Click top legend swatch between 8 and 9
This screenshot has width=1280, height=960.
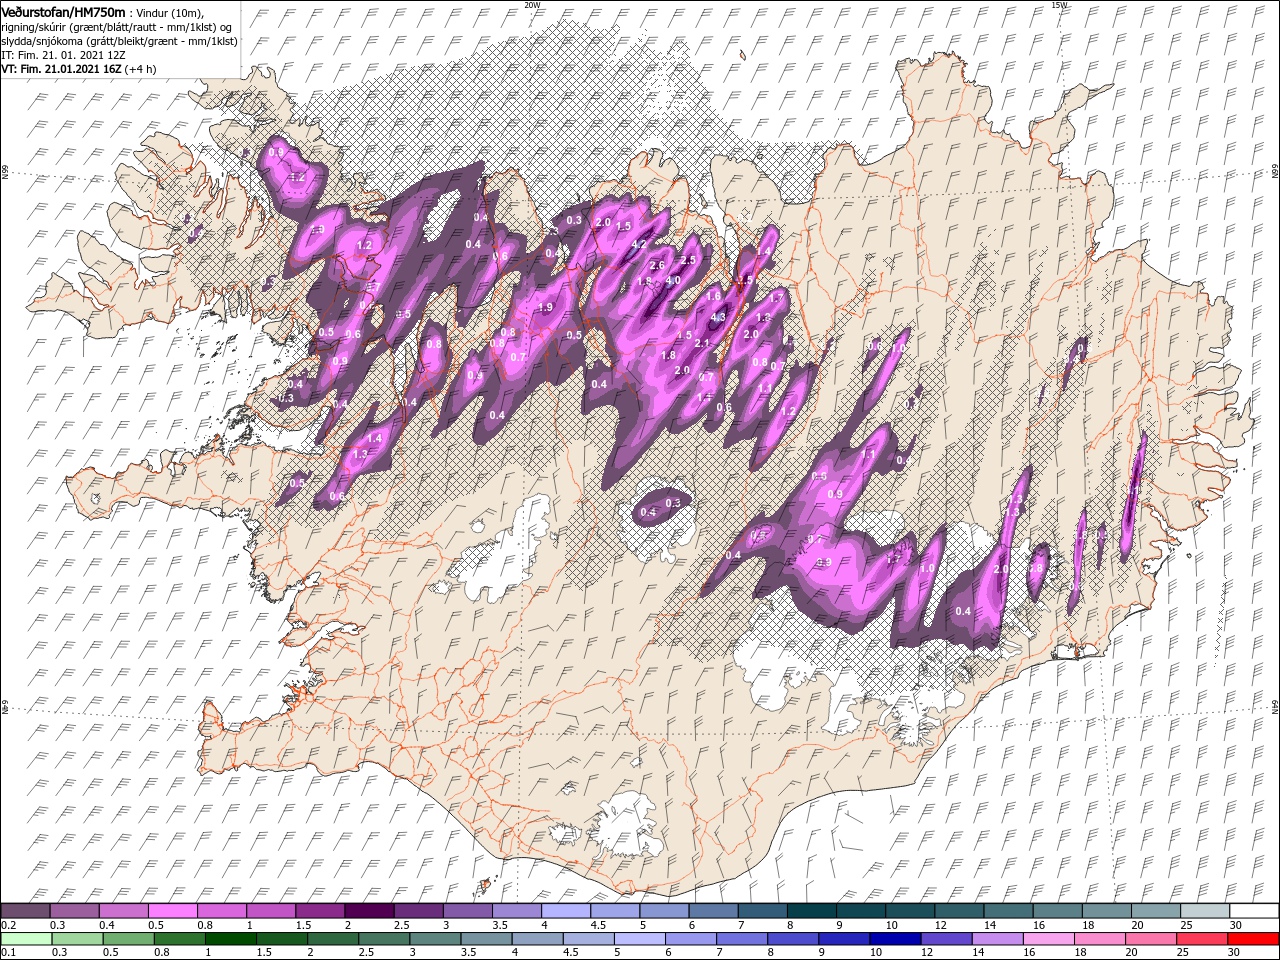click(812, 911)
